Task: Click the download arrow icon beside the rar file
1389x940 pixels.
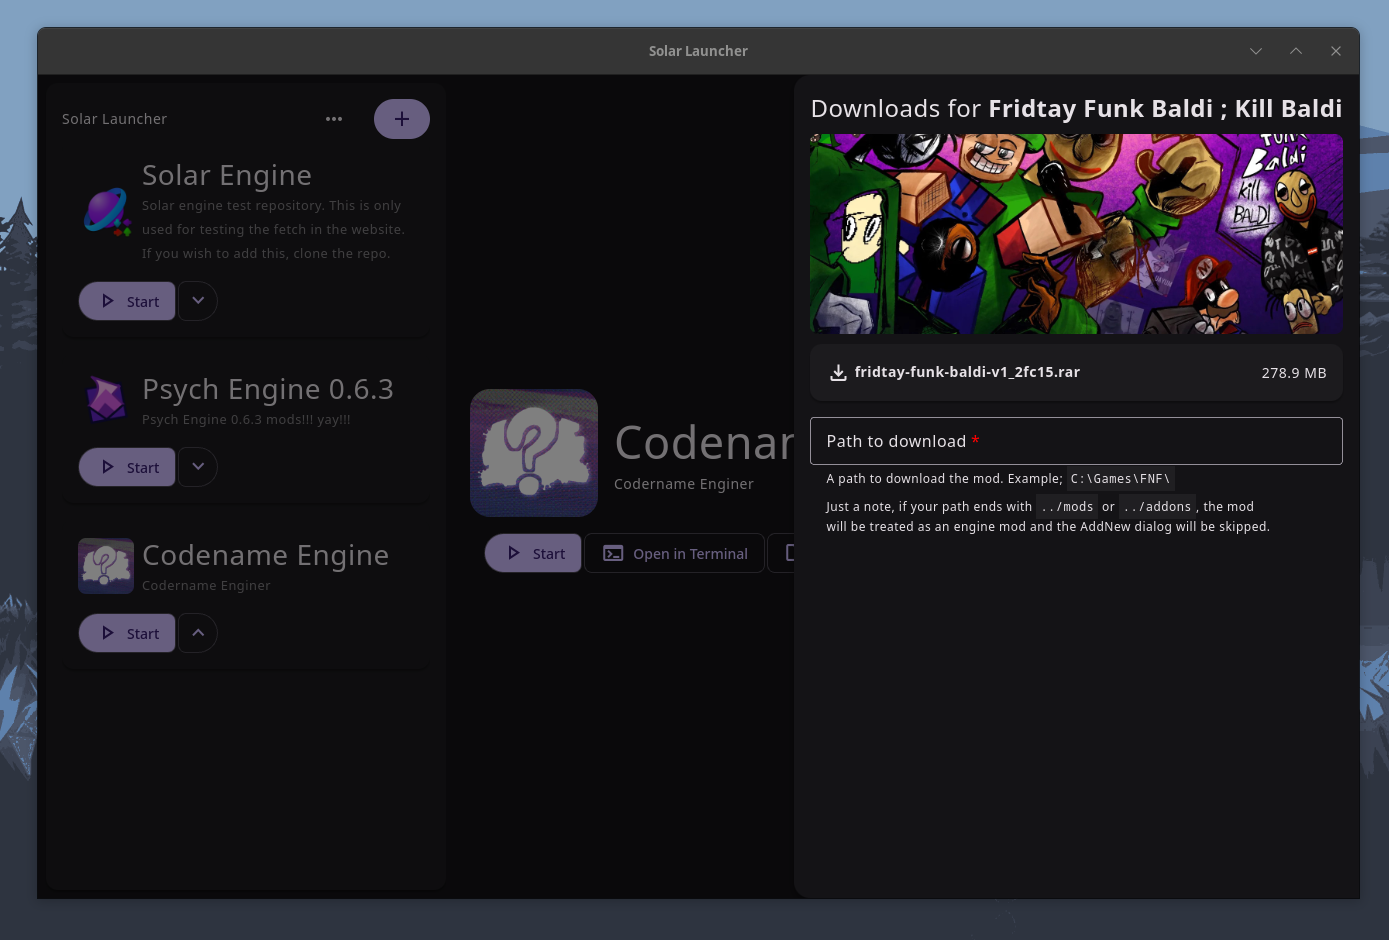Action: click(x=838, y=372)
